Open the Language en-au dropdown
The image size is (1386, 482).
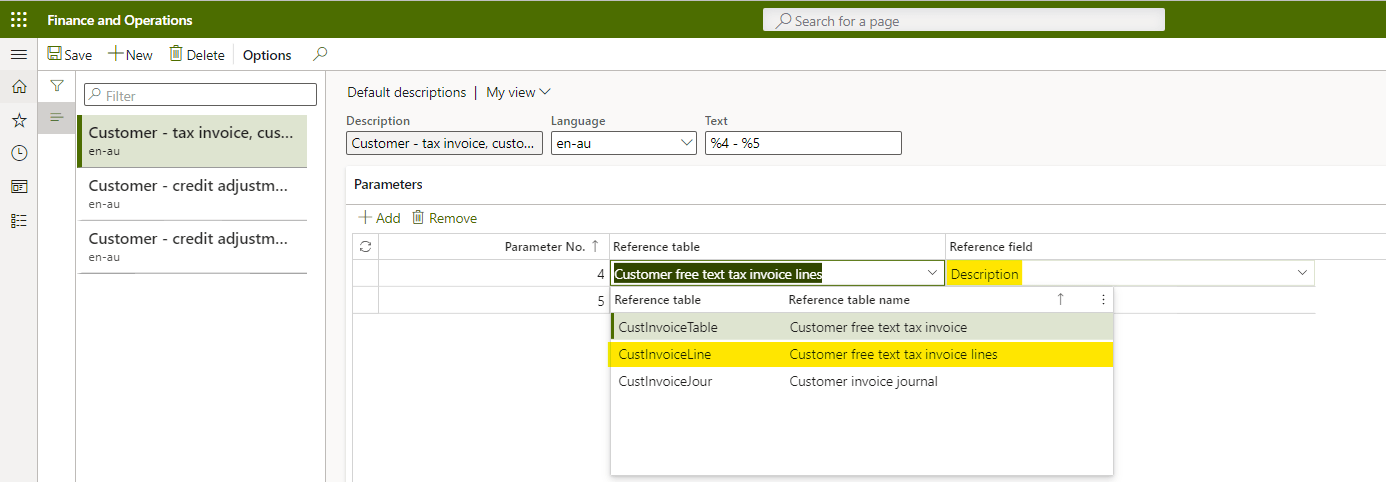(x=687, y=143)
